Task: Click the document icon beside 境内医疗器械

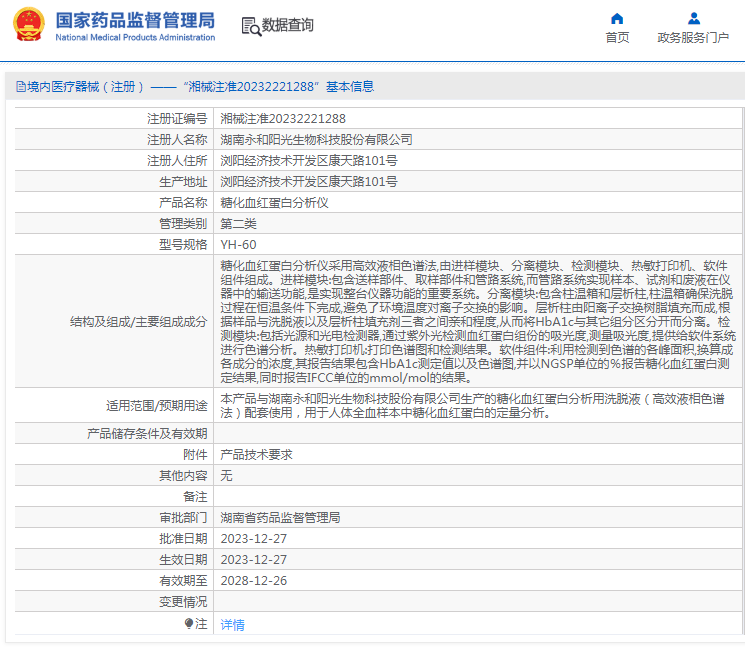Action: point(20,86)
